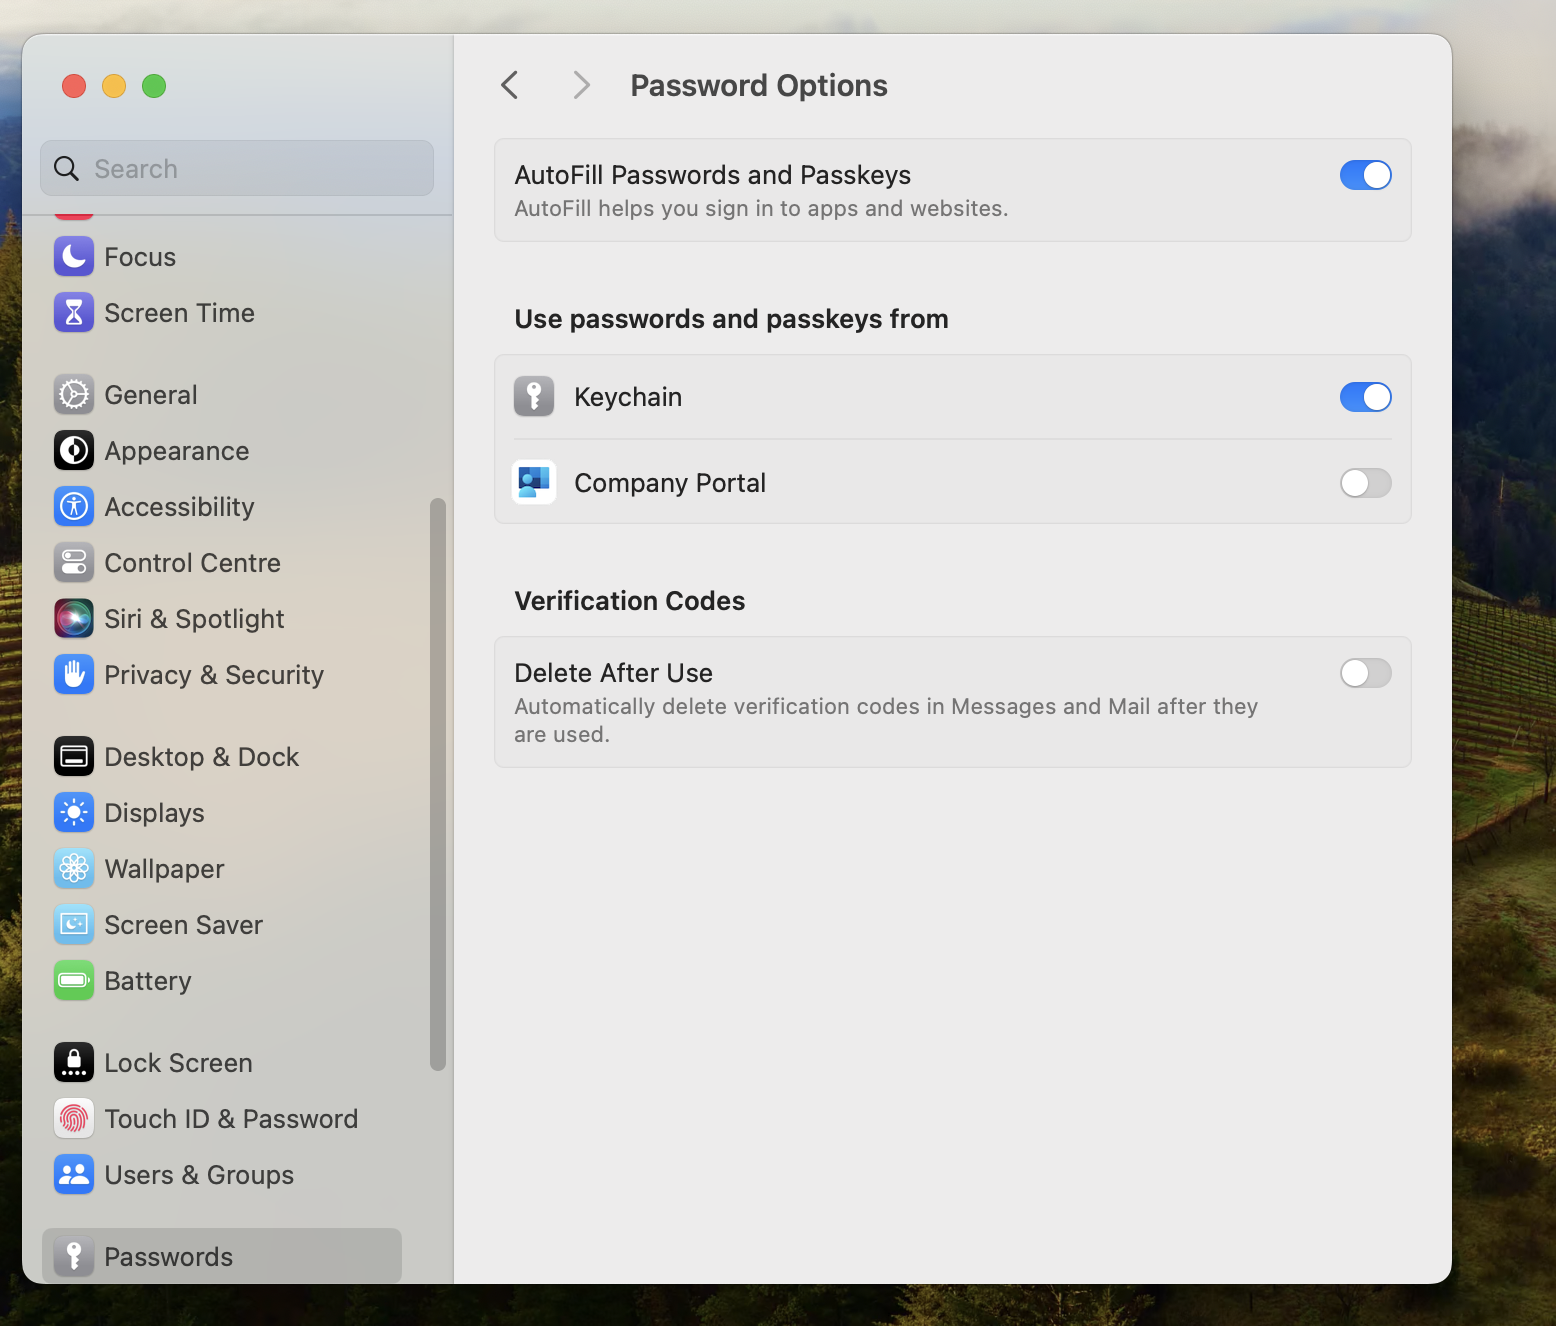Click the Keychain key icon
This screenshot has width=1556, height=1326.
point(534,397)
